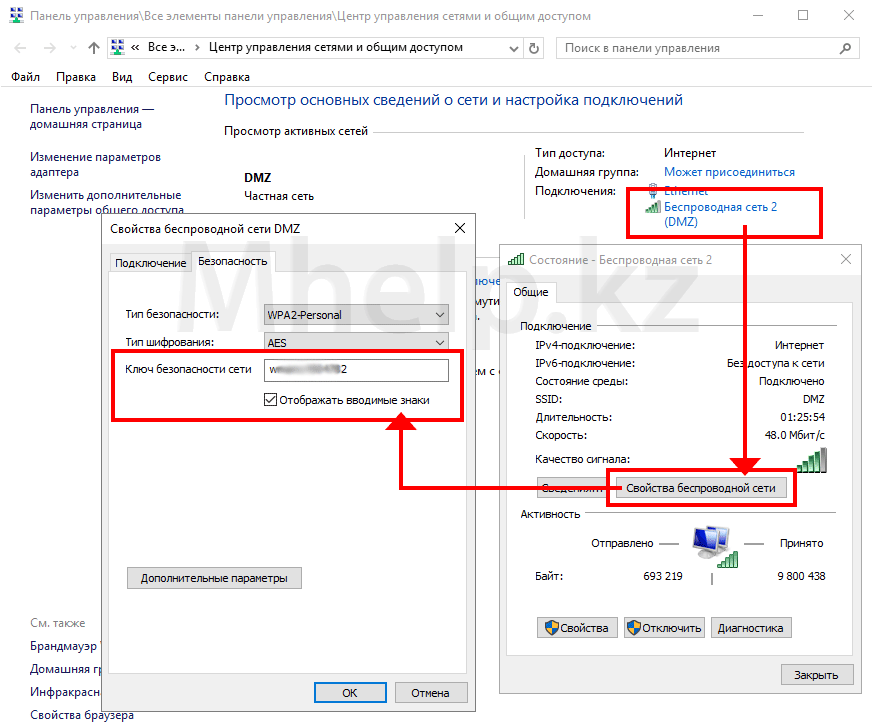
Task: Toggle the "Отображать вводимые знаки" checkbox
Action: (x=270, y=400)
